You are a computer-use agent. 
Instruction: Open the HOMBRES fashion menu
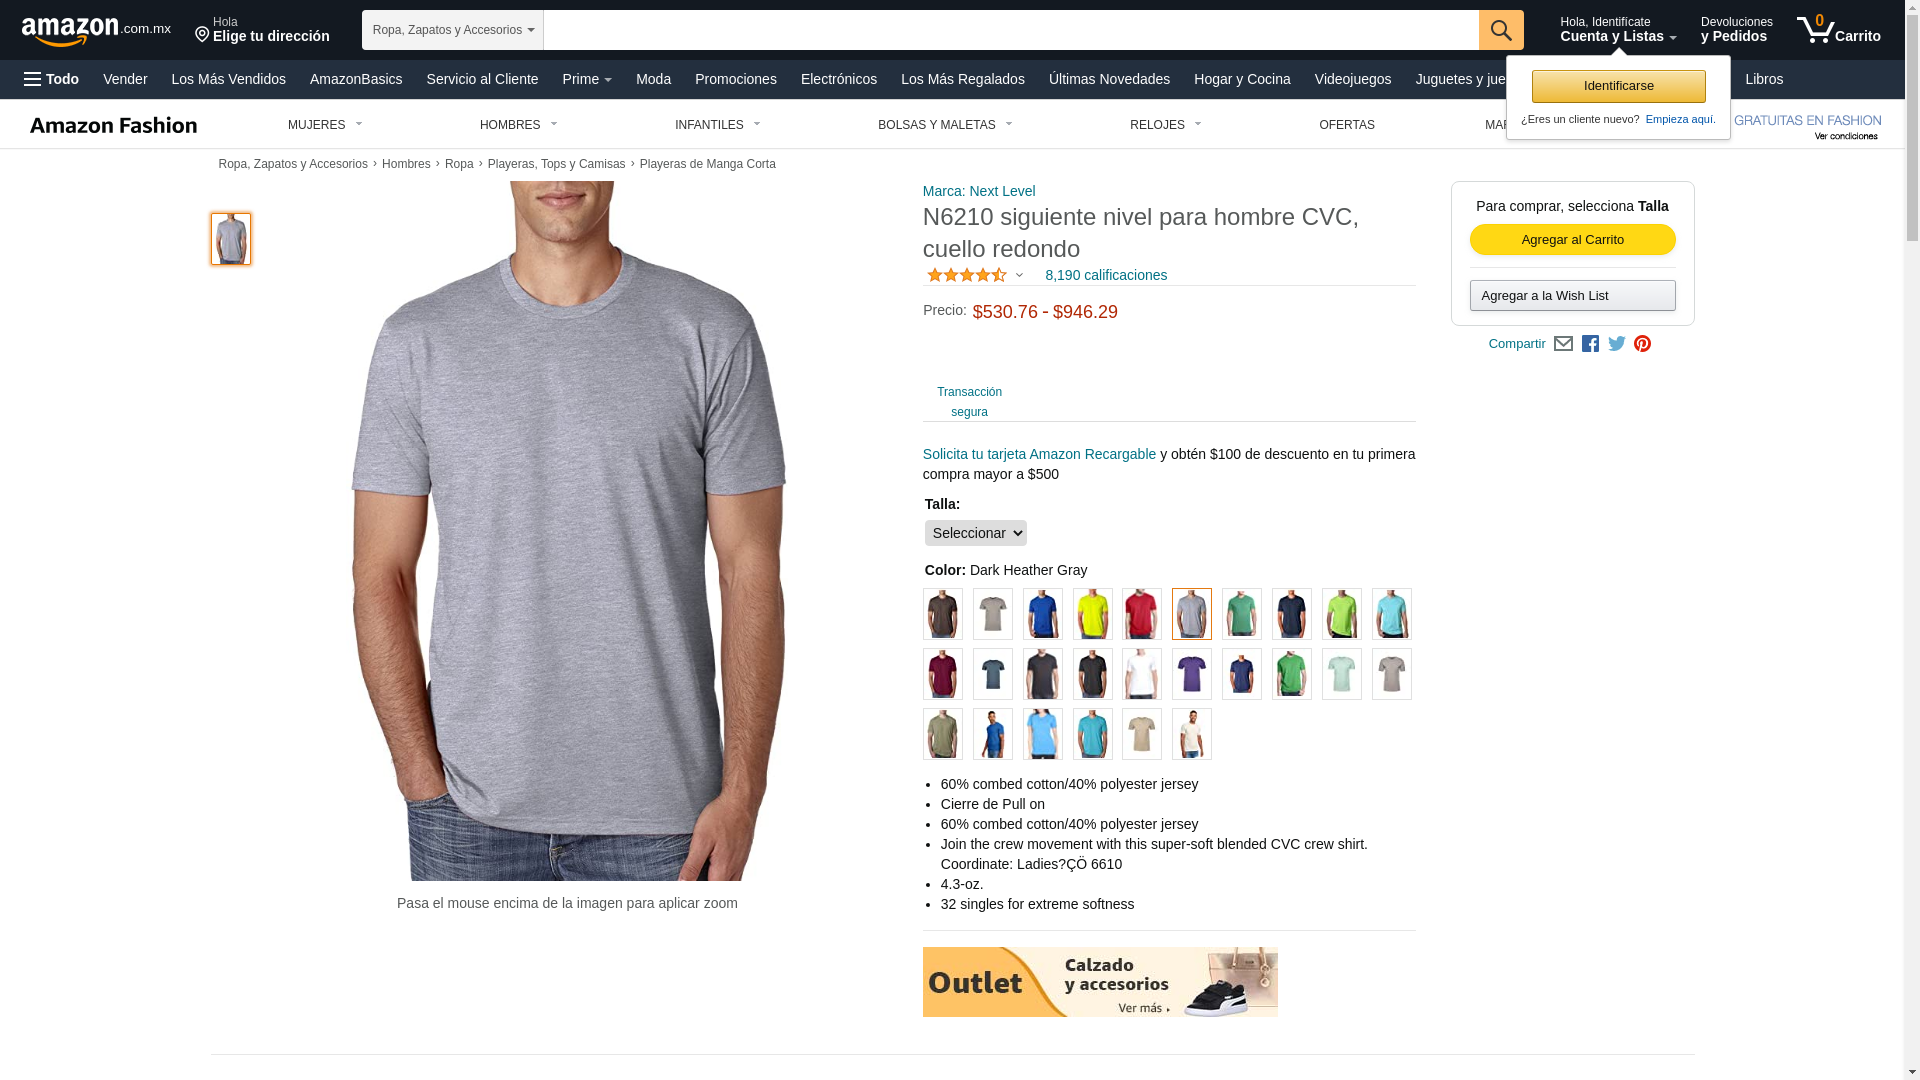(519, 125)
